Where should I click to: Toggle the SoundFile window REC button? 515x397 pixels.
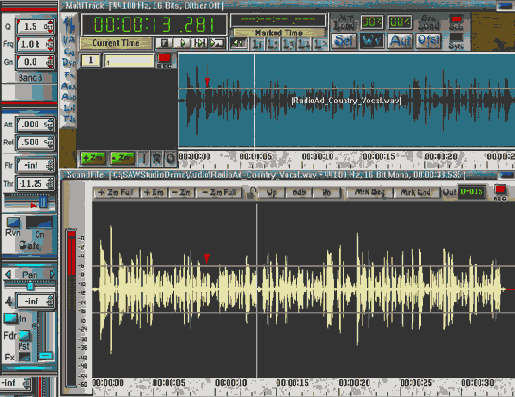tap(500, 192)
